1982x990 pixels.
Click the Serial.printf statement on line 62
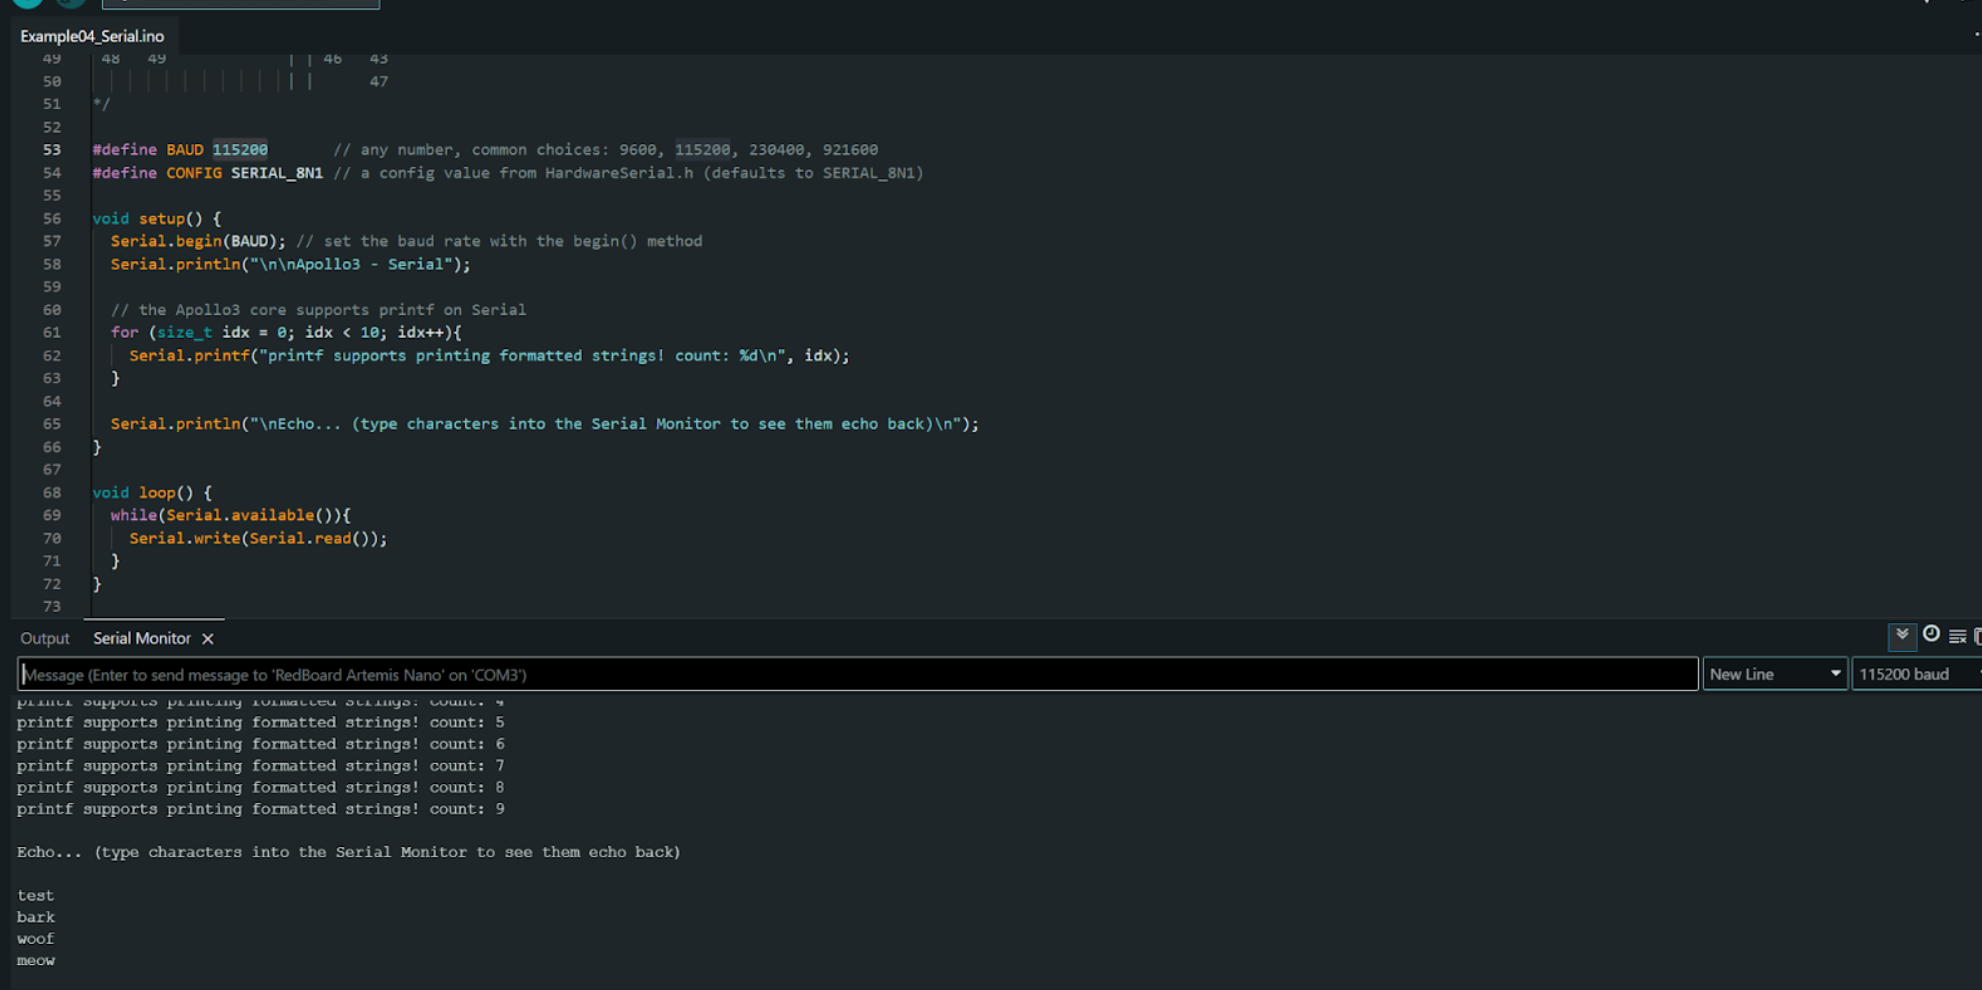coord(488,356)
